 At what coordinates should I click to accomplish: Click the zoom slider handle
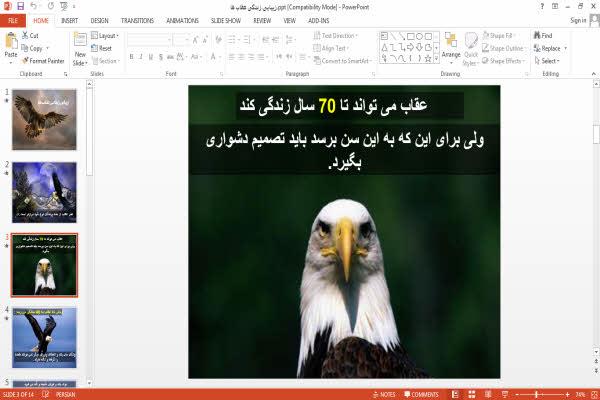536,394
